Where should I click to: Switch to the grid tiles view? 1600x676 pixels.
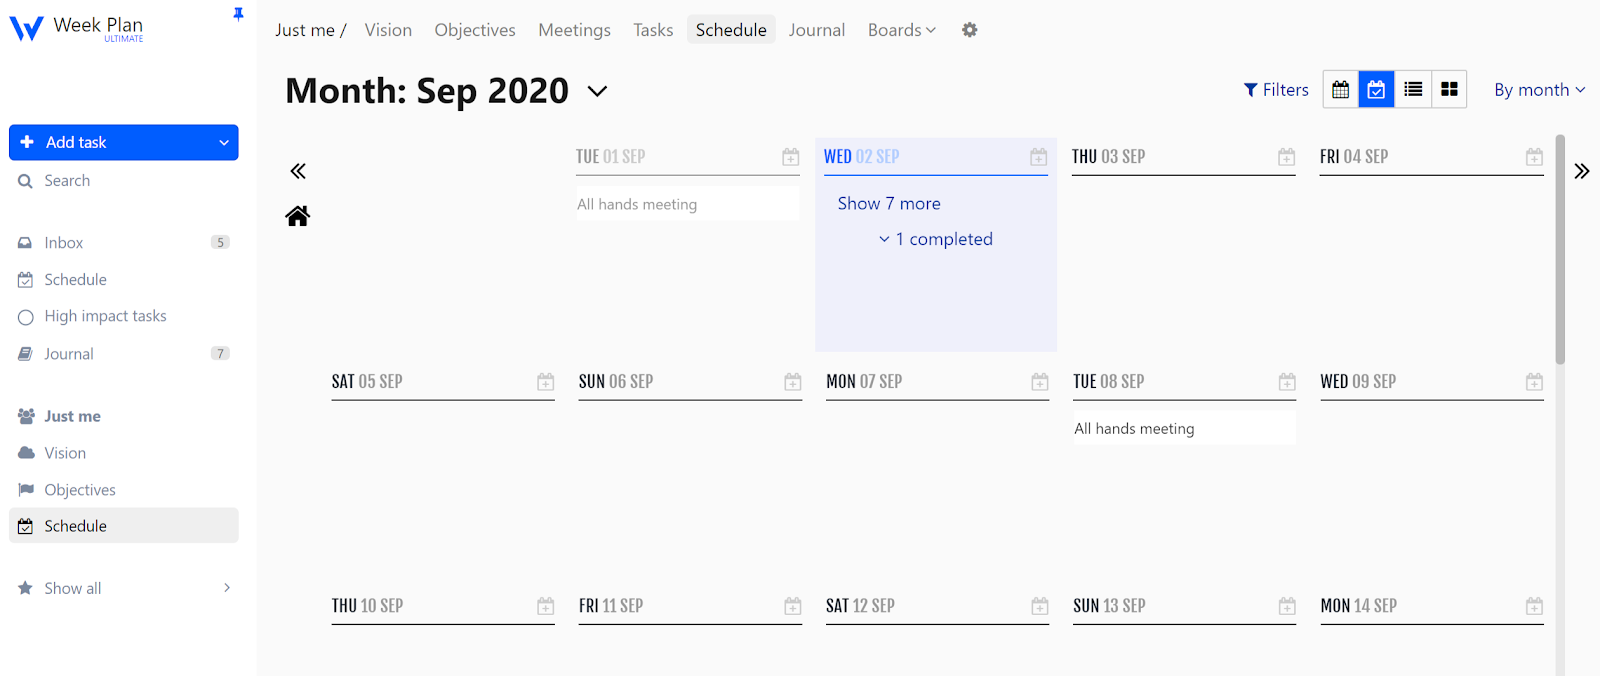click(1449, 90)
